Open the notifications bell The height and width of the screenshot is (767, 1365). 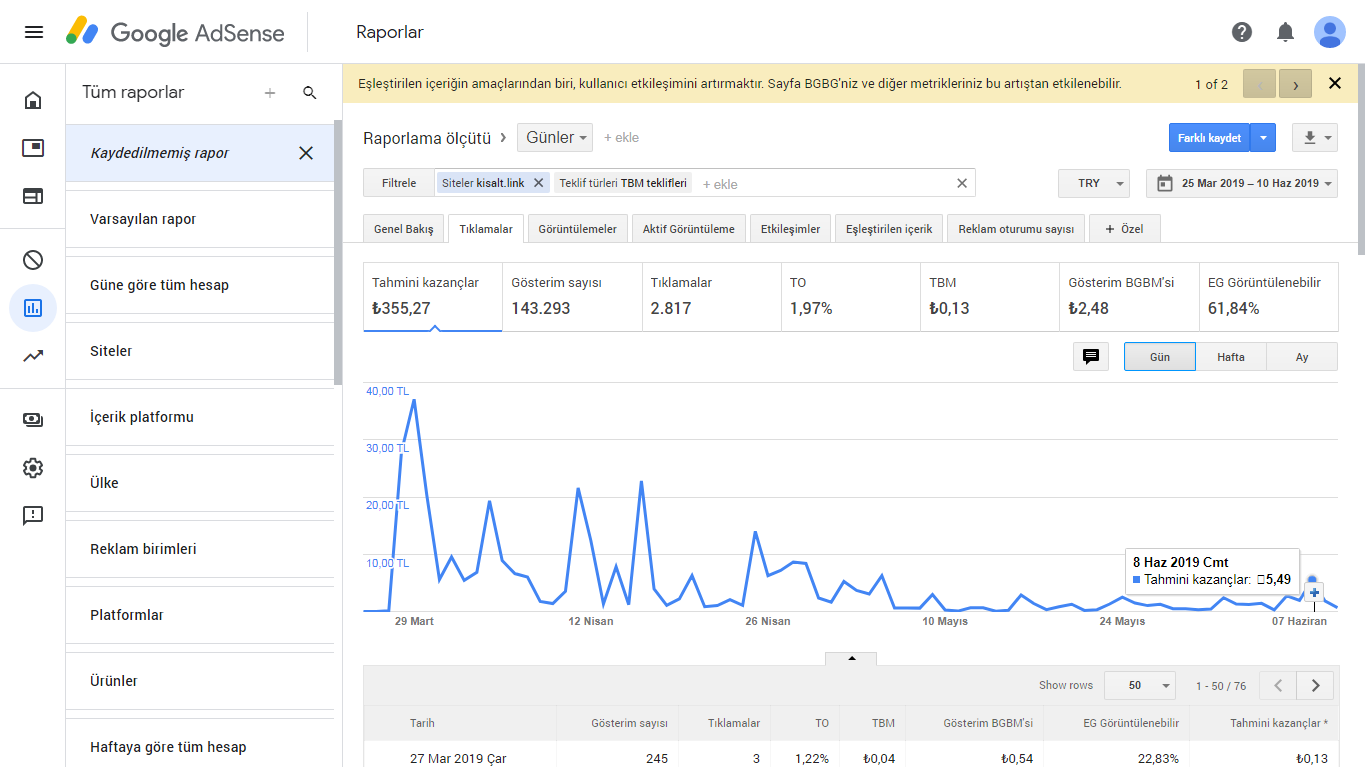[x=1286, y=32]
